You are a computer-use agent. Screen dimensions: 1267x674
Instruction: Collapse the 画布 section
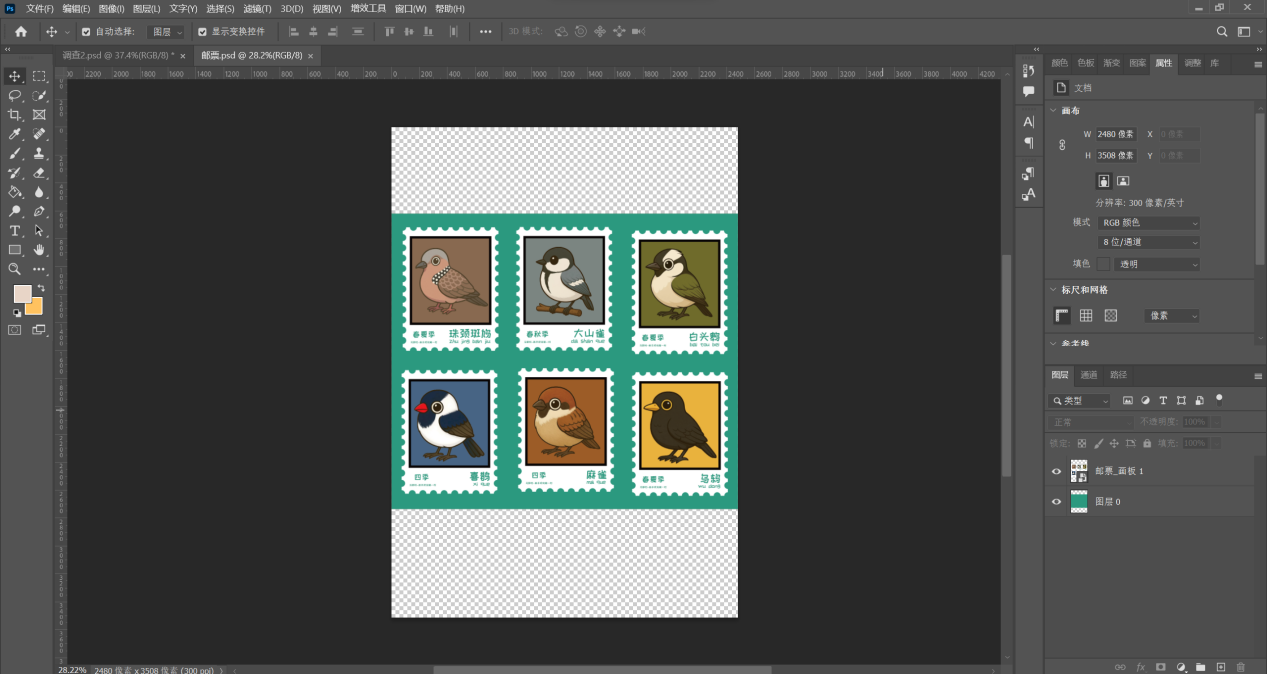coord(1053,110)
